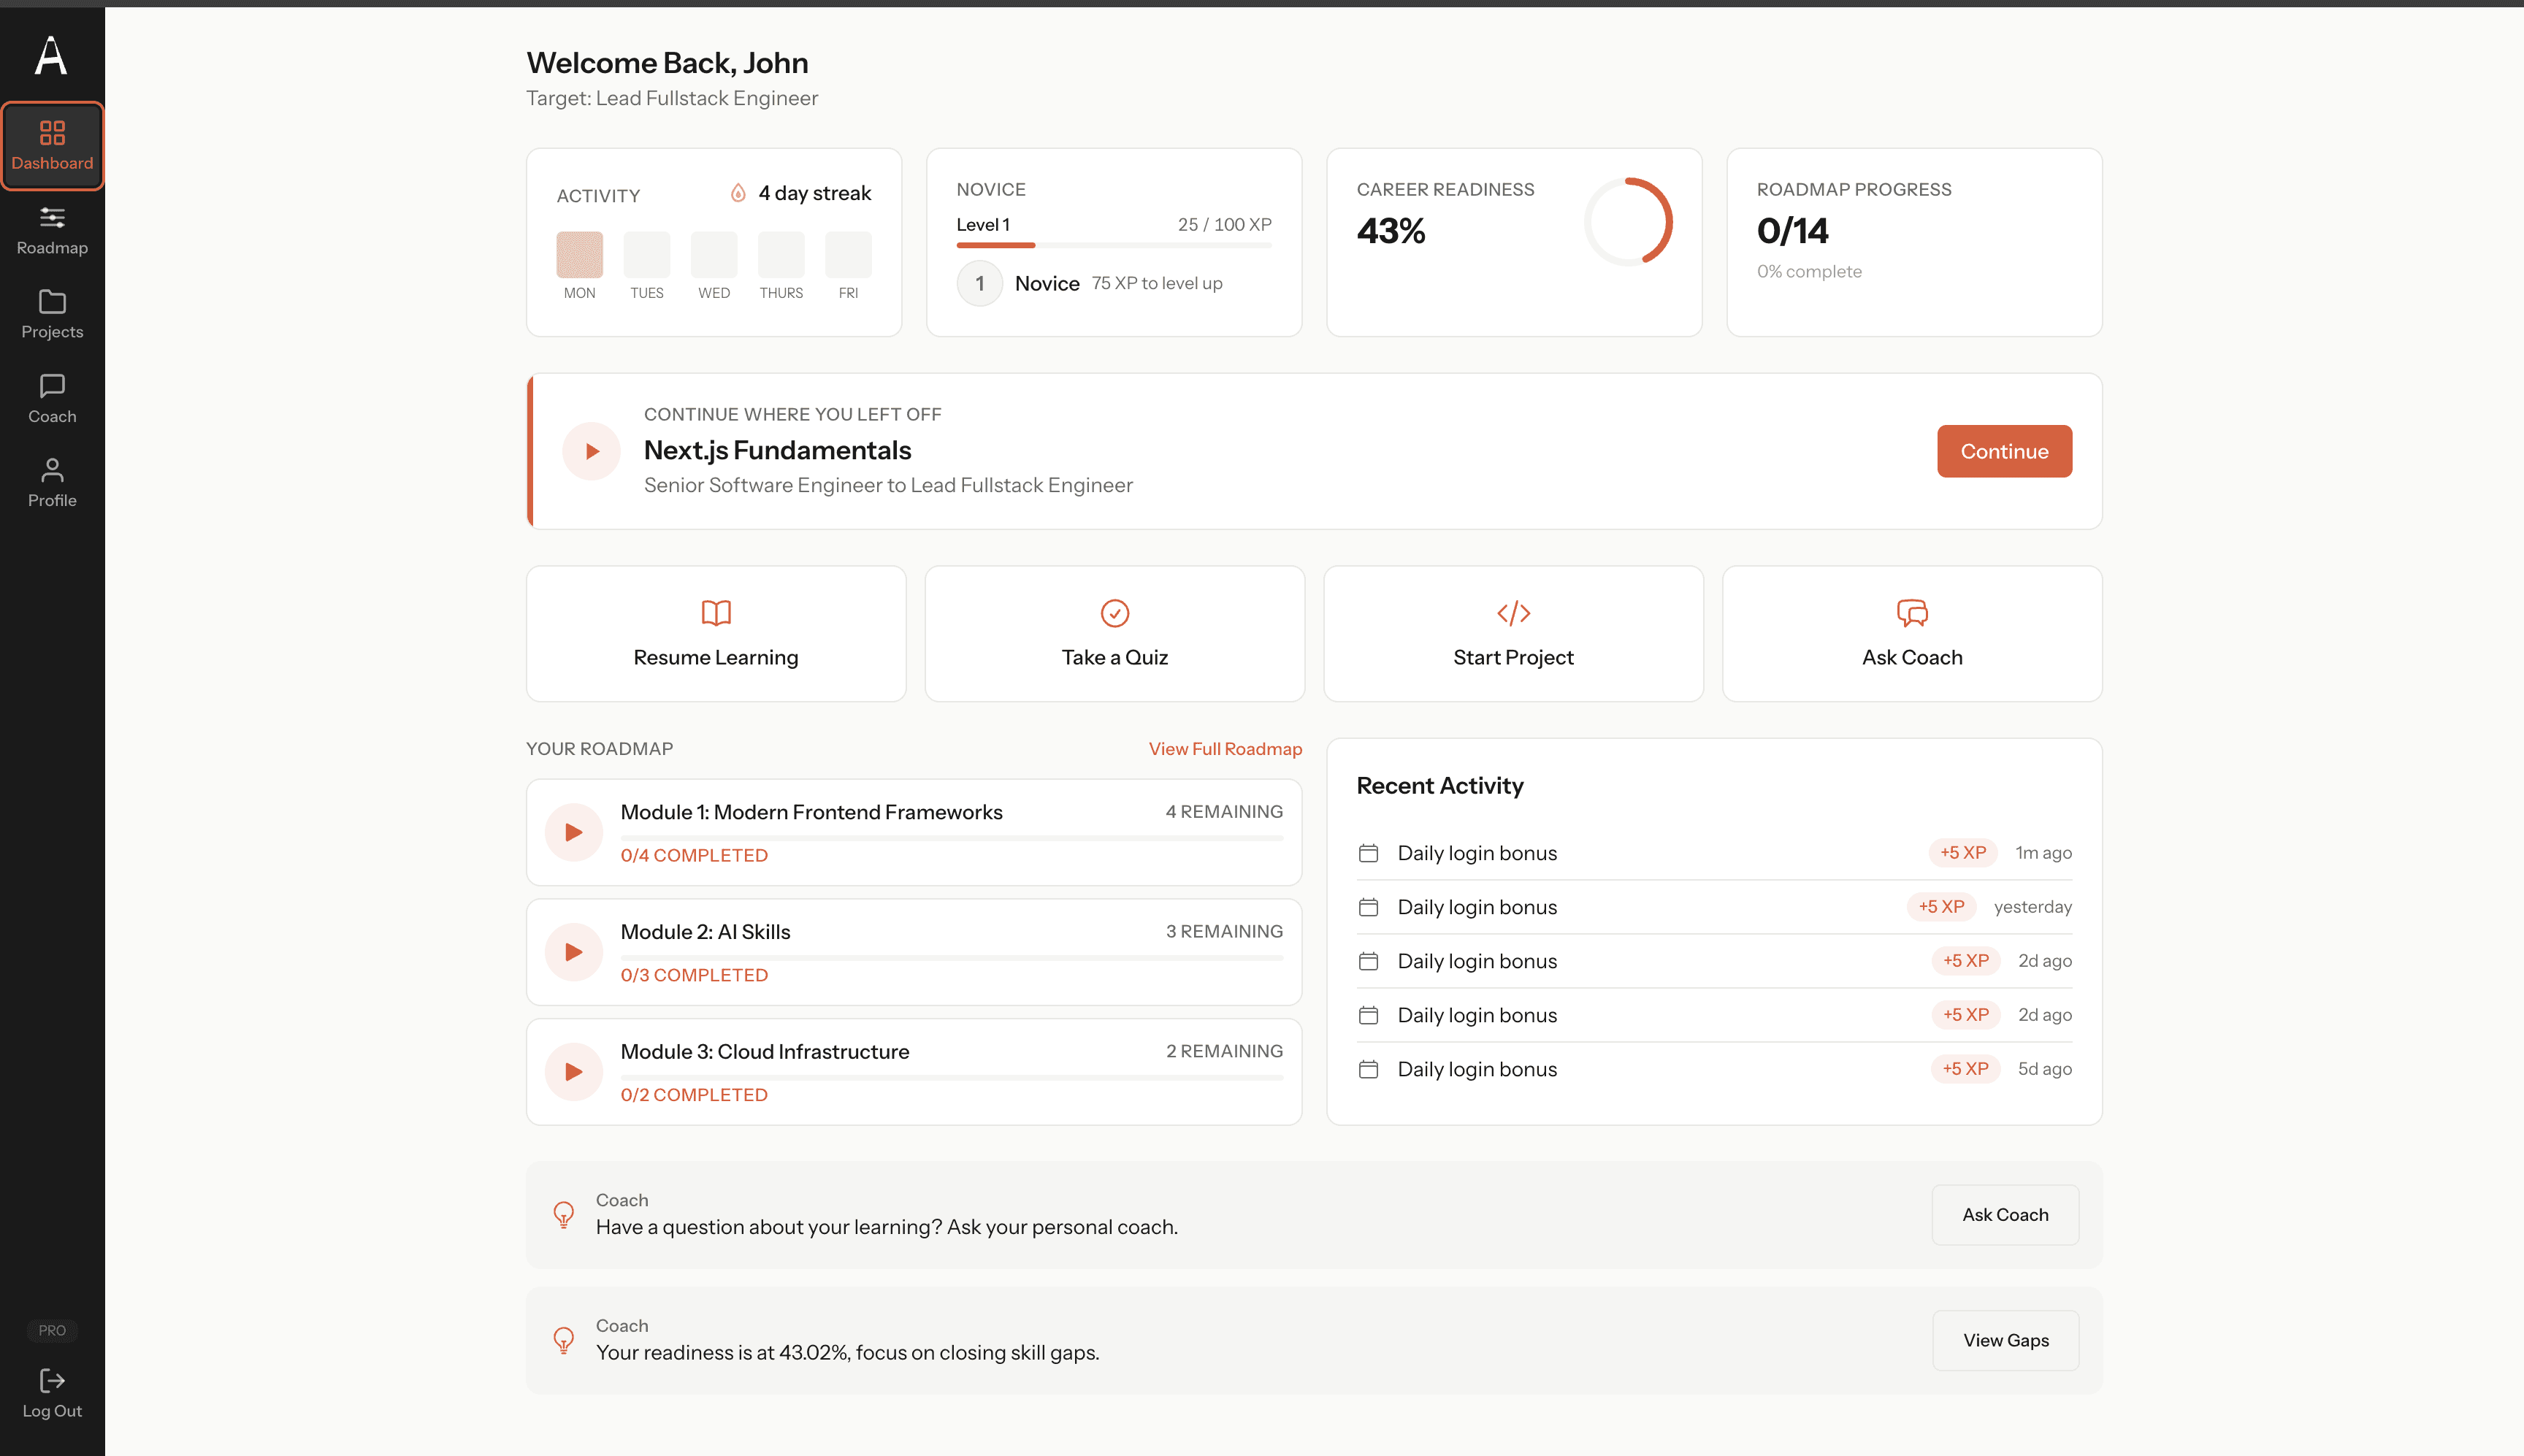
Task: Click the streak flame icon
Action: [738, 193]
